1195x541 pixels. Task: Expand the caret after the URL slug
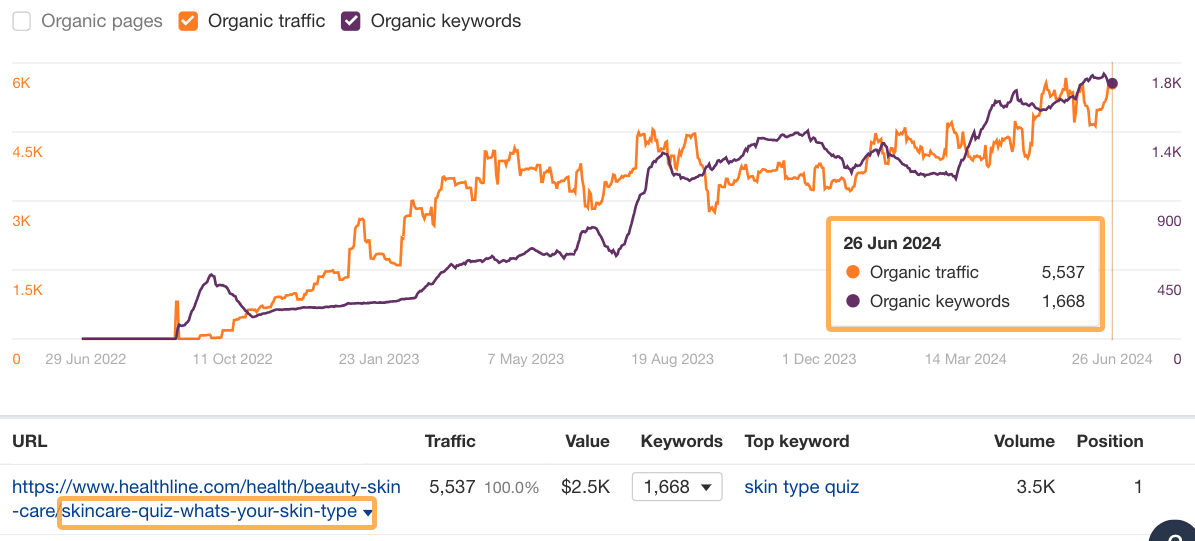coord(369,513)
